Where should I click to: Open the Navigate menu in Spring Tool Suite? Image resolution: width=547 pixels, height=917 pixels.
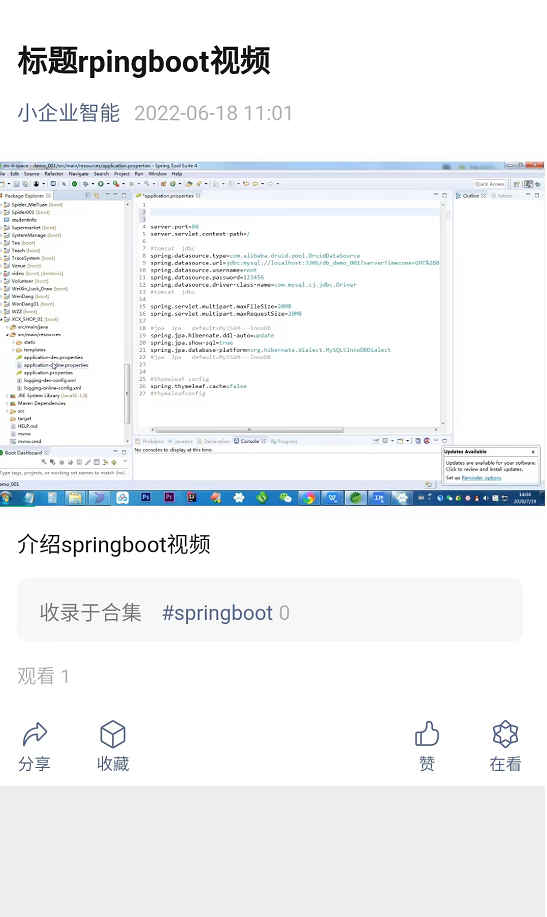pyautogui.click(x=78, y=174)
